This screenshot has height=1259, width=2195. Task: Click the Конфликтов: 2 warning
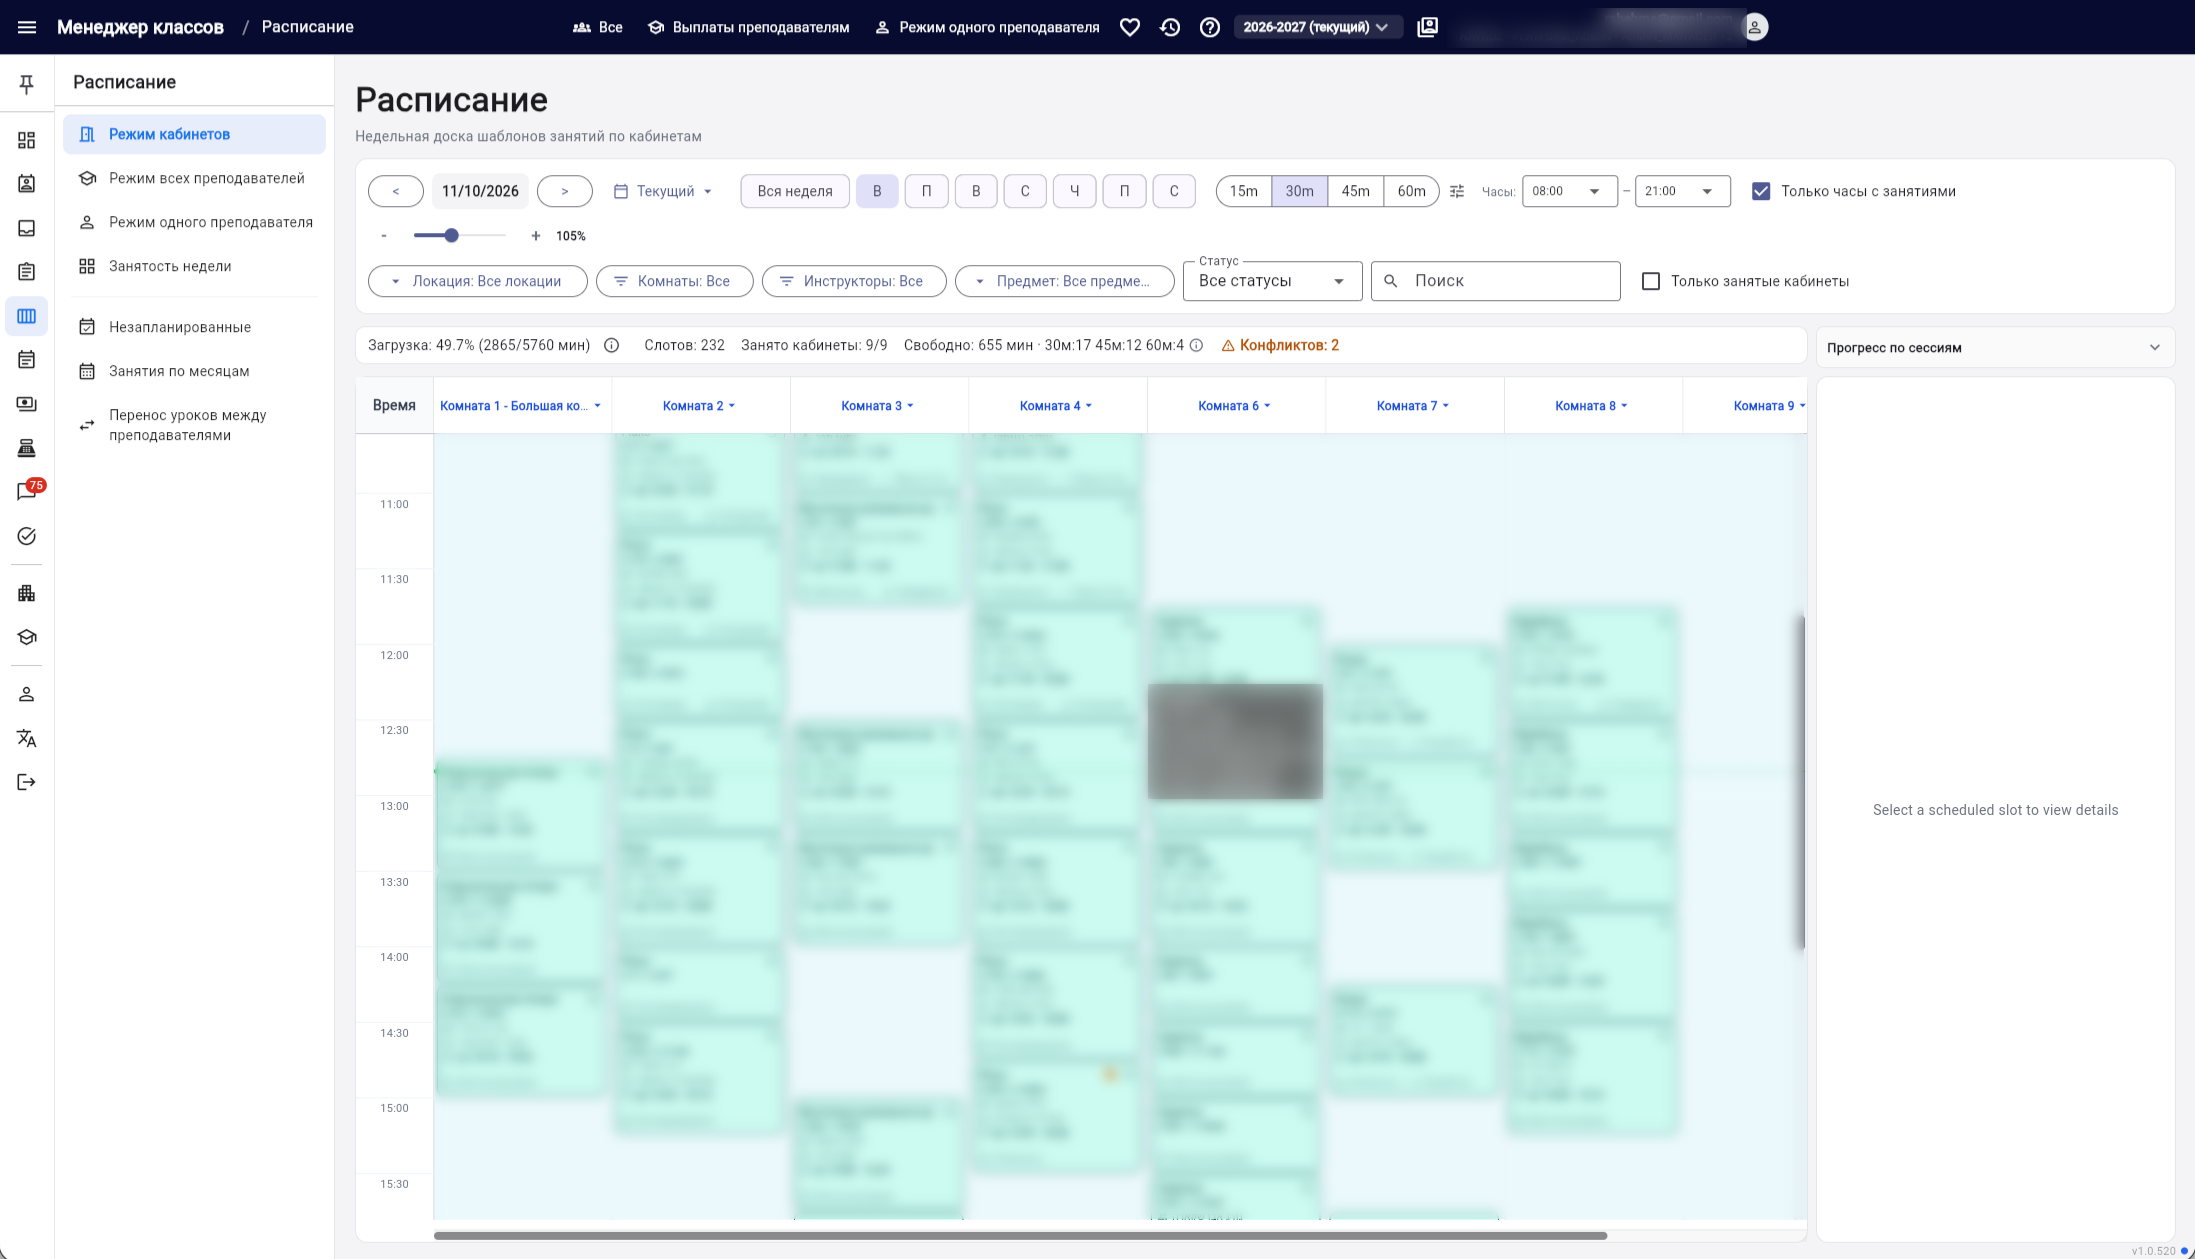1280,345
